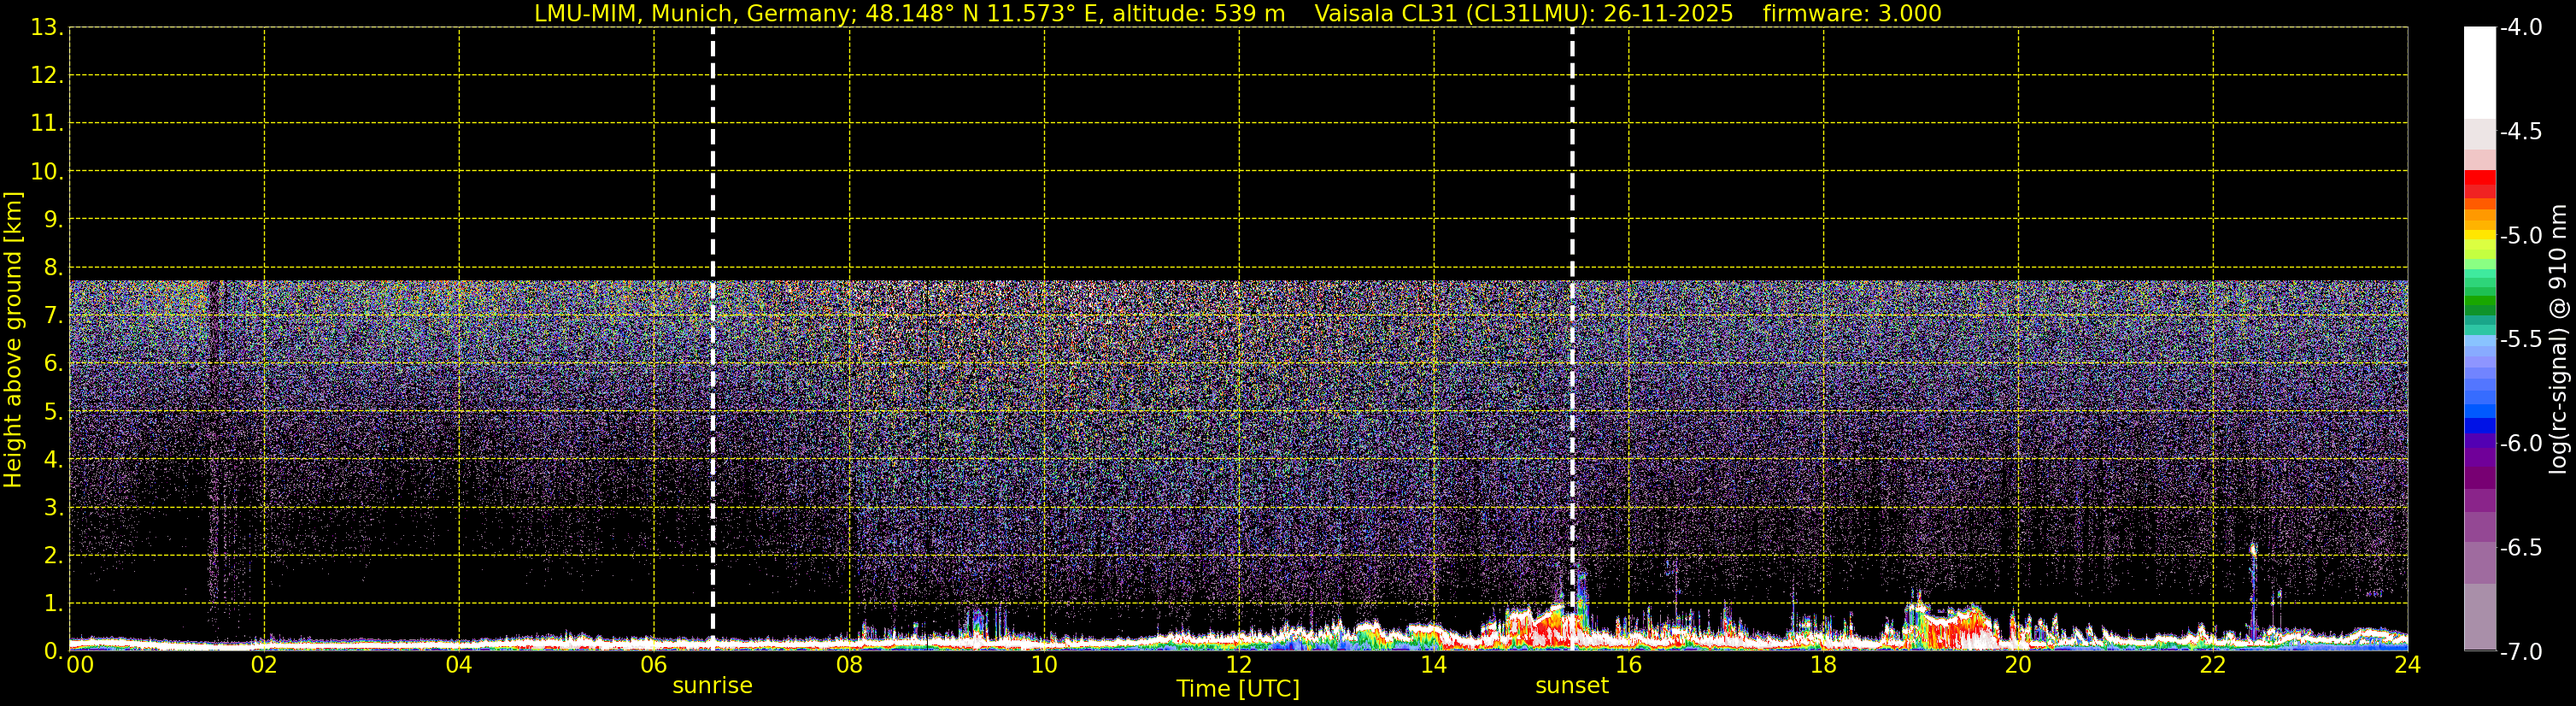
Task: Click the height axis tick label '10.'
Action: tap(47, 171)
